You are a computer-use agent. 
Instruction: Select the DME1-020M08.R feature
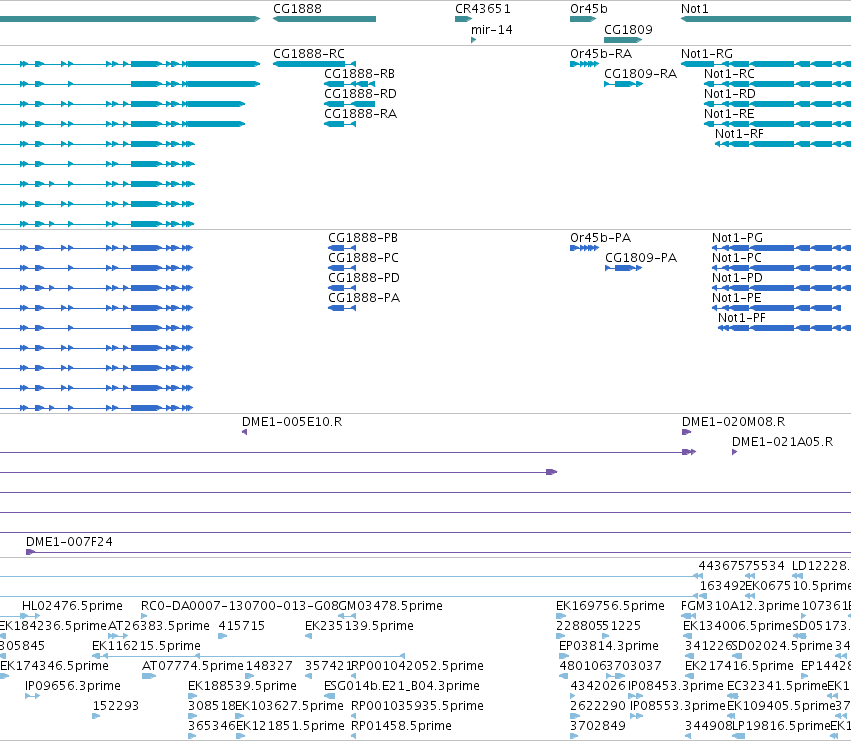[686, 432]
